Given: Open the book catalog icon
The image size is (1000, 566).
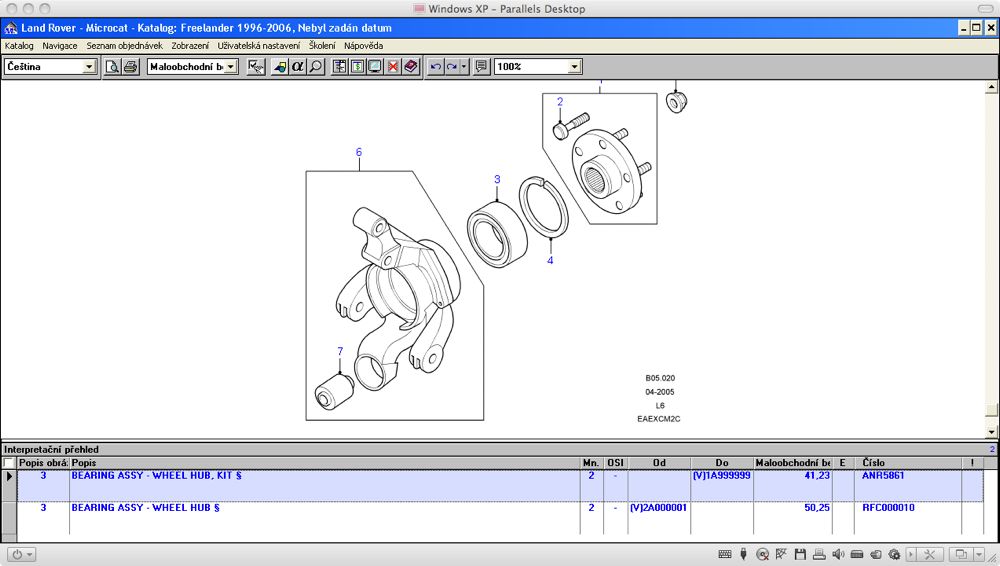Looking at the screenshot, I should pyautogui.click(x=411, y=67).
